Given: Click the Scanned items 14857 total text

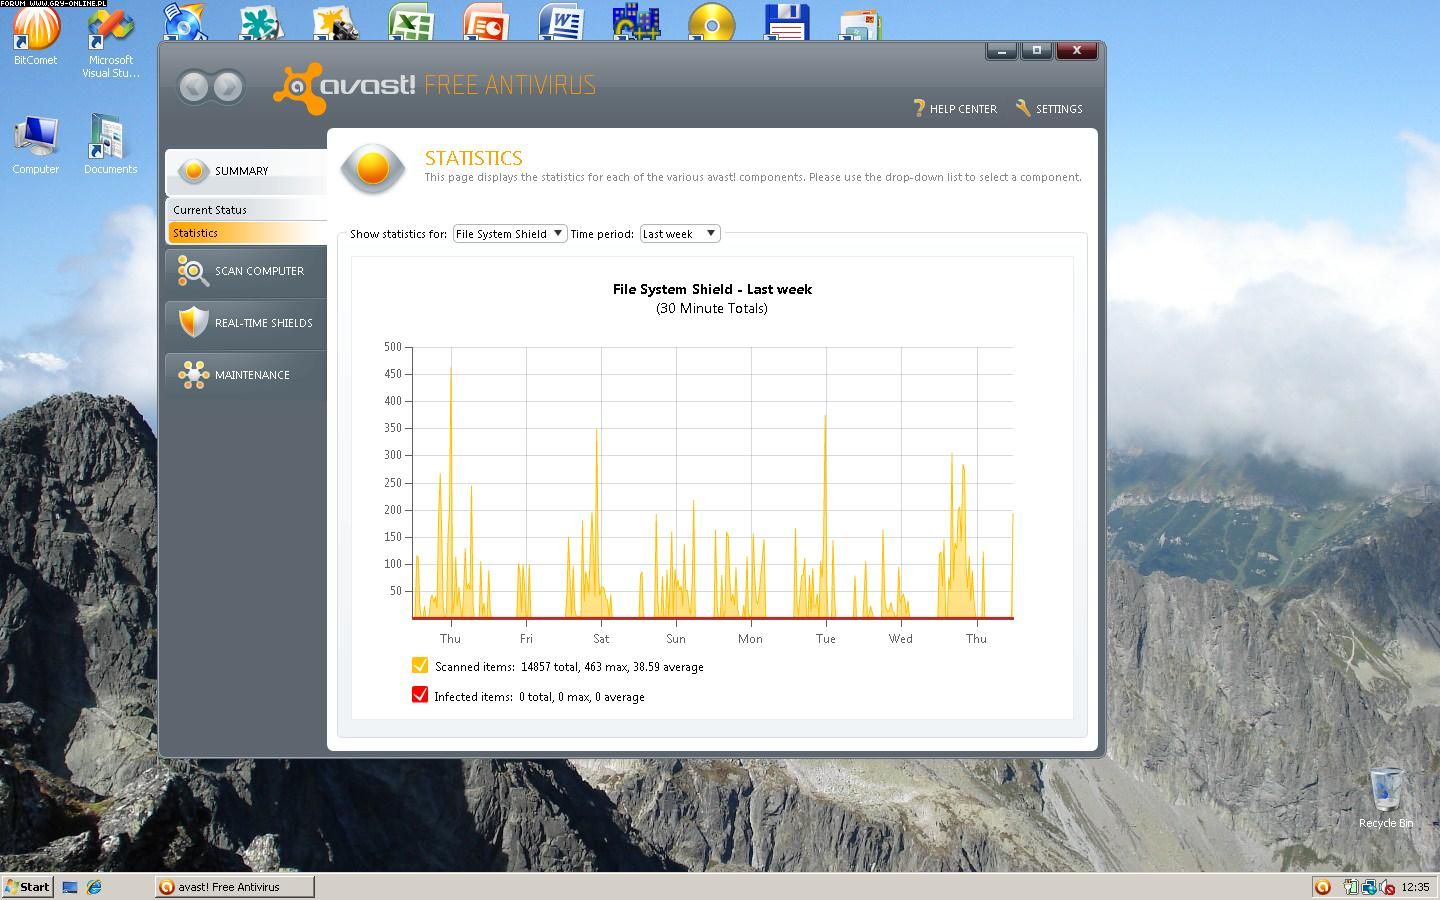Looking at the screenshot, I should pyautogui.click(x=569, y=667).
